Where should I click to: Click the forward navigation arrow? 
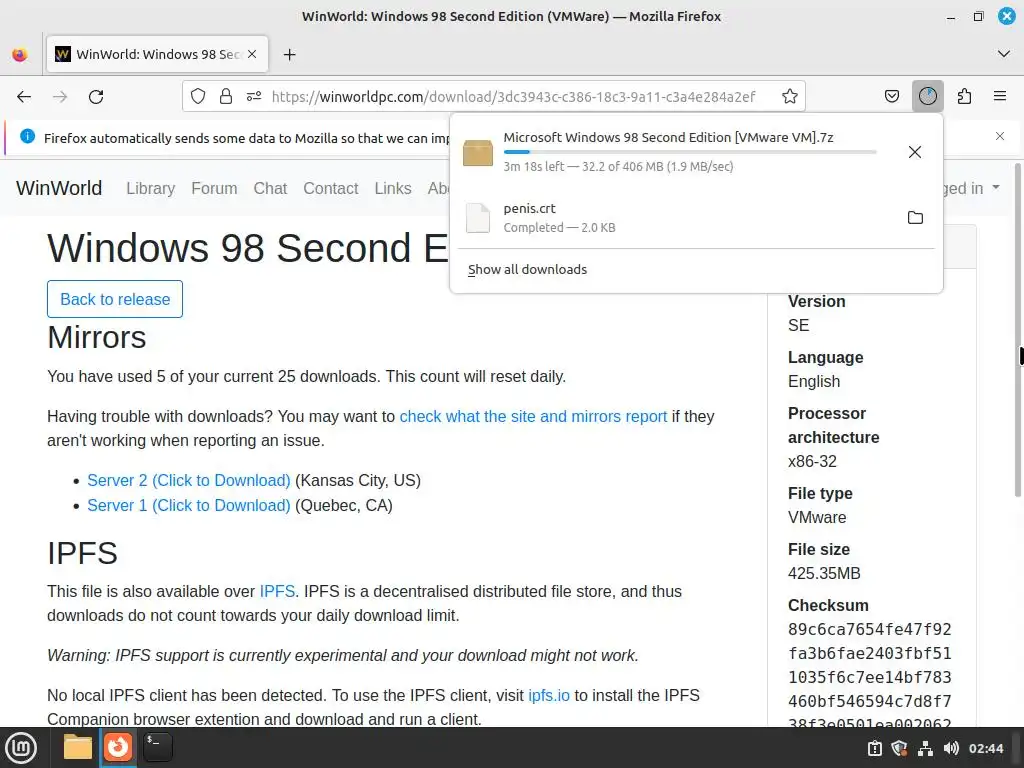click(x=60, y=97)
